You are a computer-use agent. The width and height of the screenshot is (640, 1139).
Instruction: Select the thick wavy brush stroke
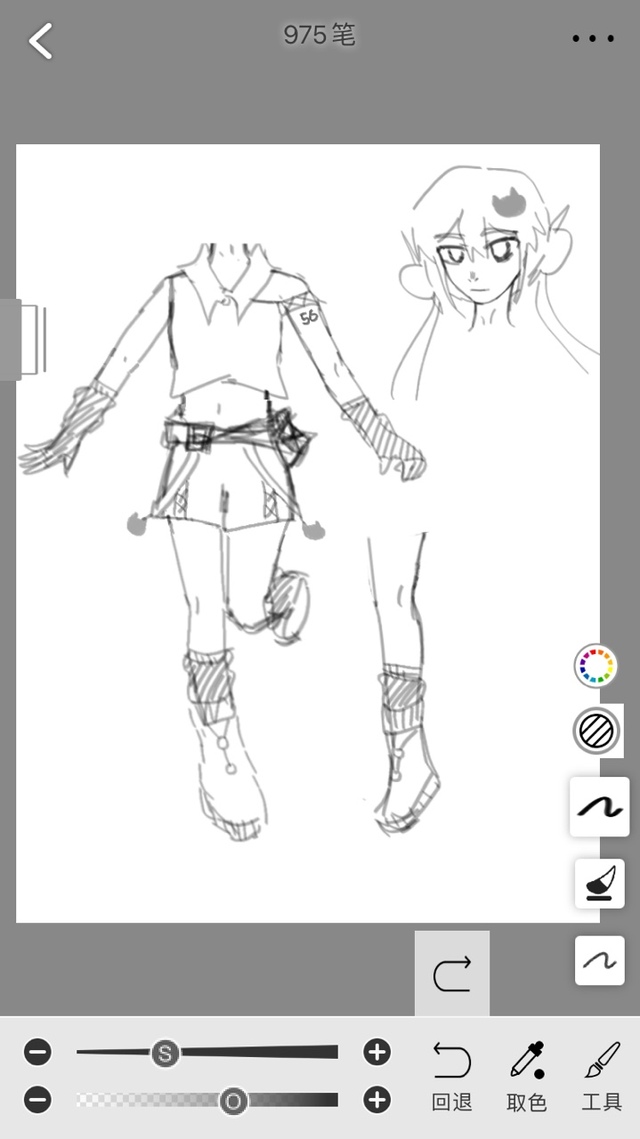click(x=600, y=806)
